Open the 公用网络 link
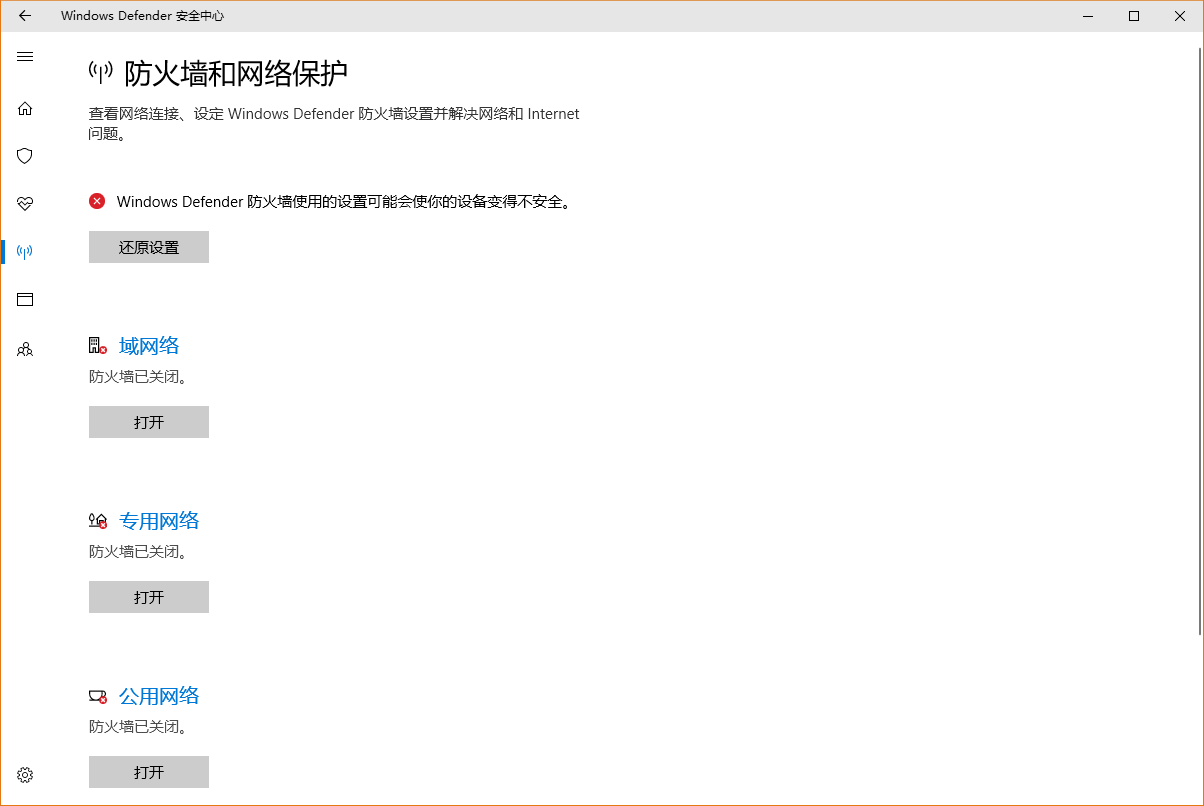Viewport: 1204px width, 806px height. click(159, 696)
